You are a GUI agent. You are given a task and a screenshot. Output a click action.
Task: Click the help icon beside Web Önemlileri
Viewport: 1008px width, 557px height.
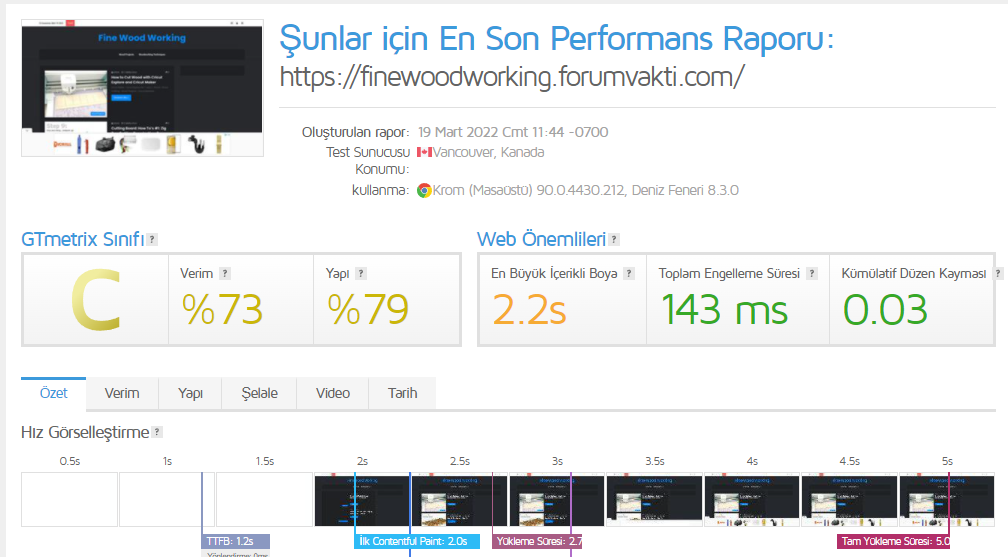614,239
